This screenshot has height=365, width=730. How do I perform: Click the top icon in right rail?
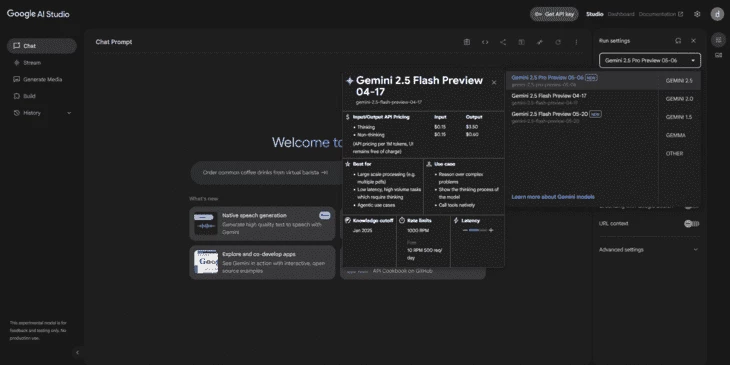718,40
